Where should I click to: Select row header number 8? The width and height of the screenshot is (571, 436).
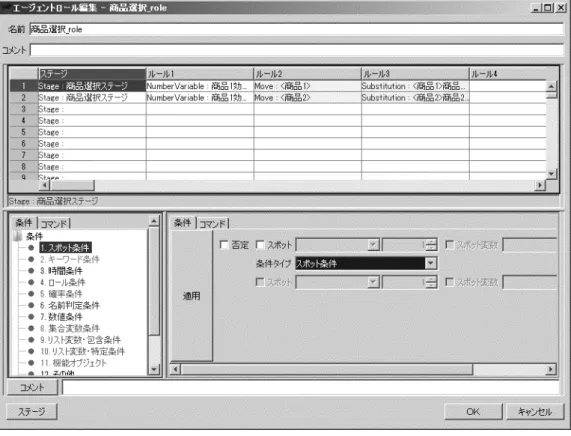click(24, 167)
